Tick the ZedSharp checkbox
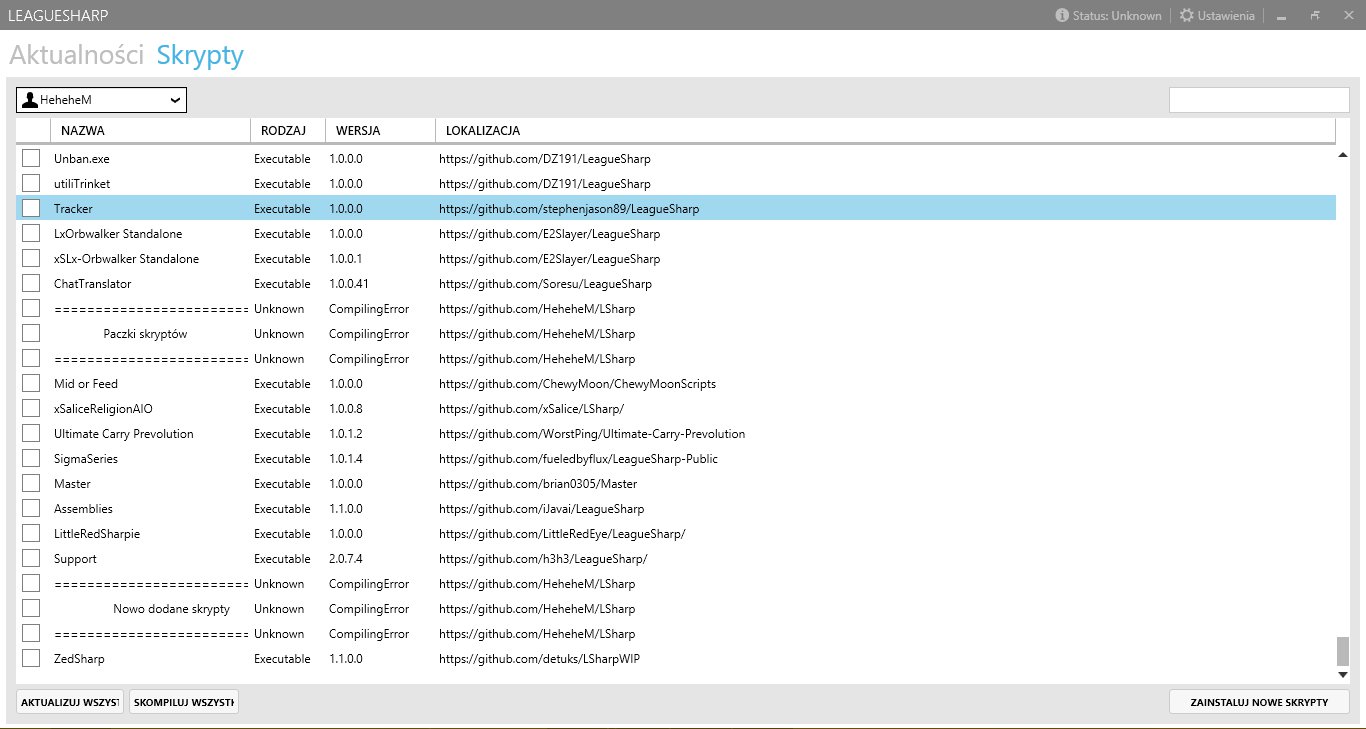The width and height of the screenshot is (1366, 729). pyautogui.click(x=31, y=658)
